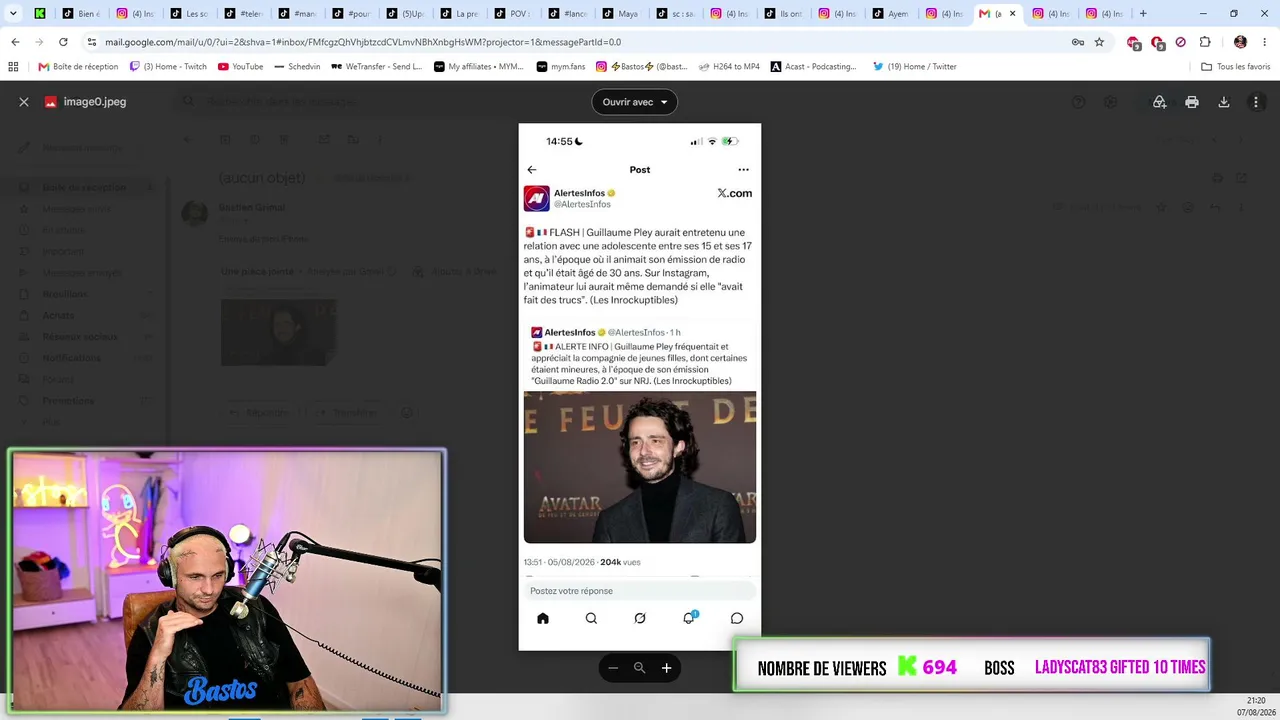
Task: Open Chrome's three-dot menu
Action: click(1265, 42)
